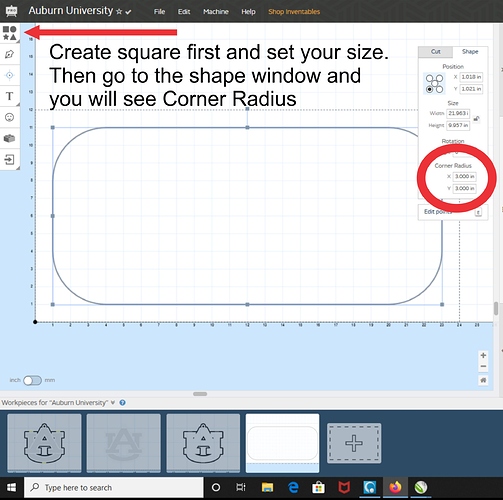The width and height of the screenshot is (503, 500).
Task: Open McAfee from taskbar
Action: click(x=344, y=488)
